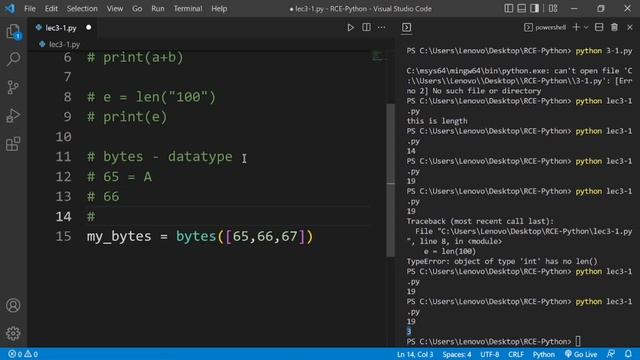Screen dimensions: 640x360
Task: Open errors and warnings in status bar
Action: 23,354
